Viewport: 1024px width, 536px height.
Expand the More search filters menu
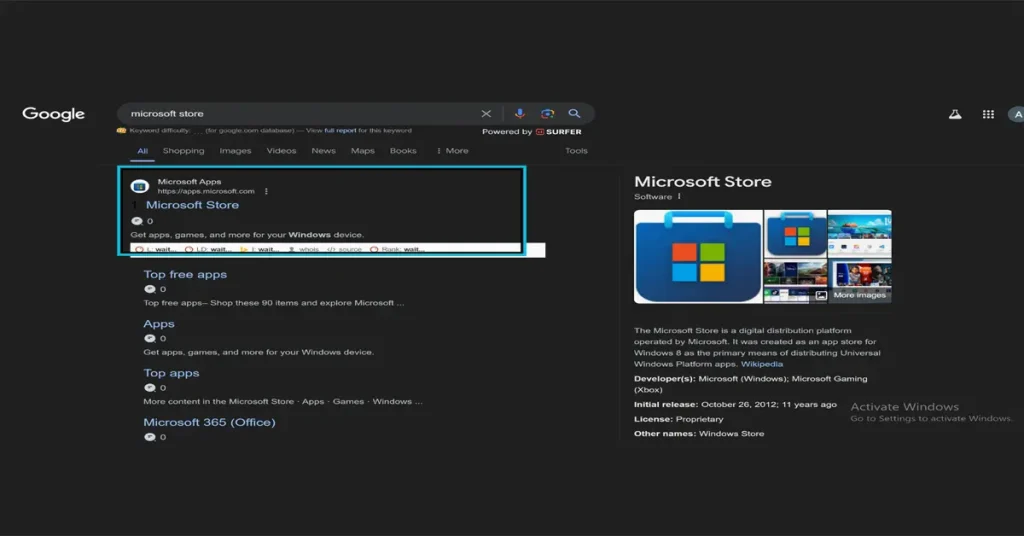pyautogui.click(x=452, y=151)
